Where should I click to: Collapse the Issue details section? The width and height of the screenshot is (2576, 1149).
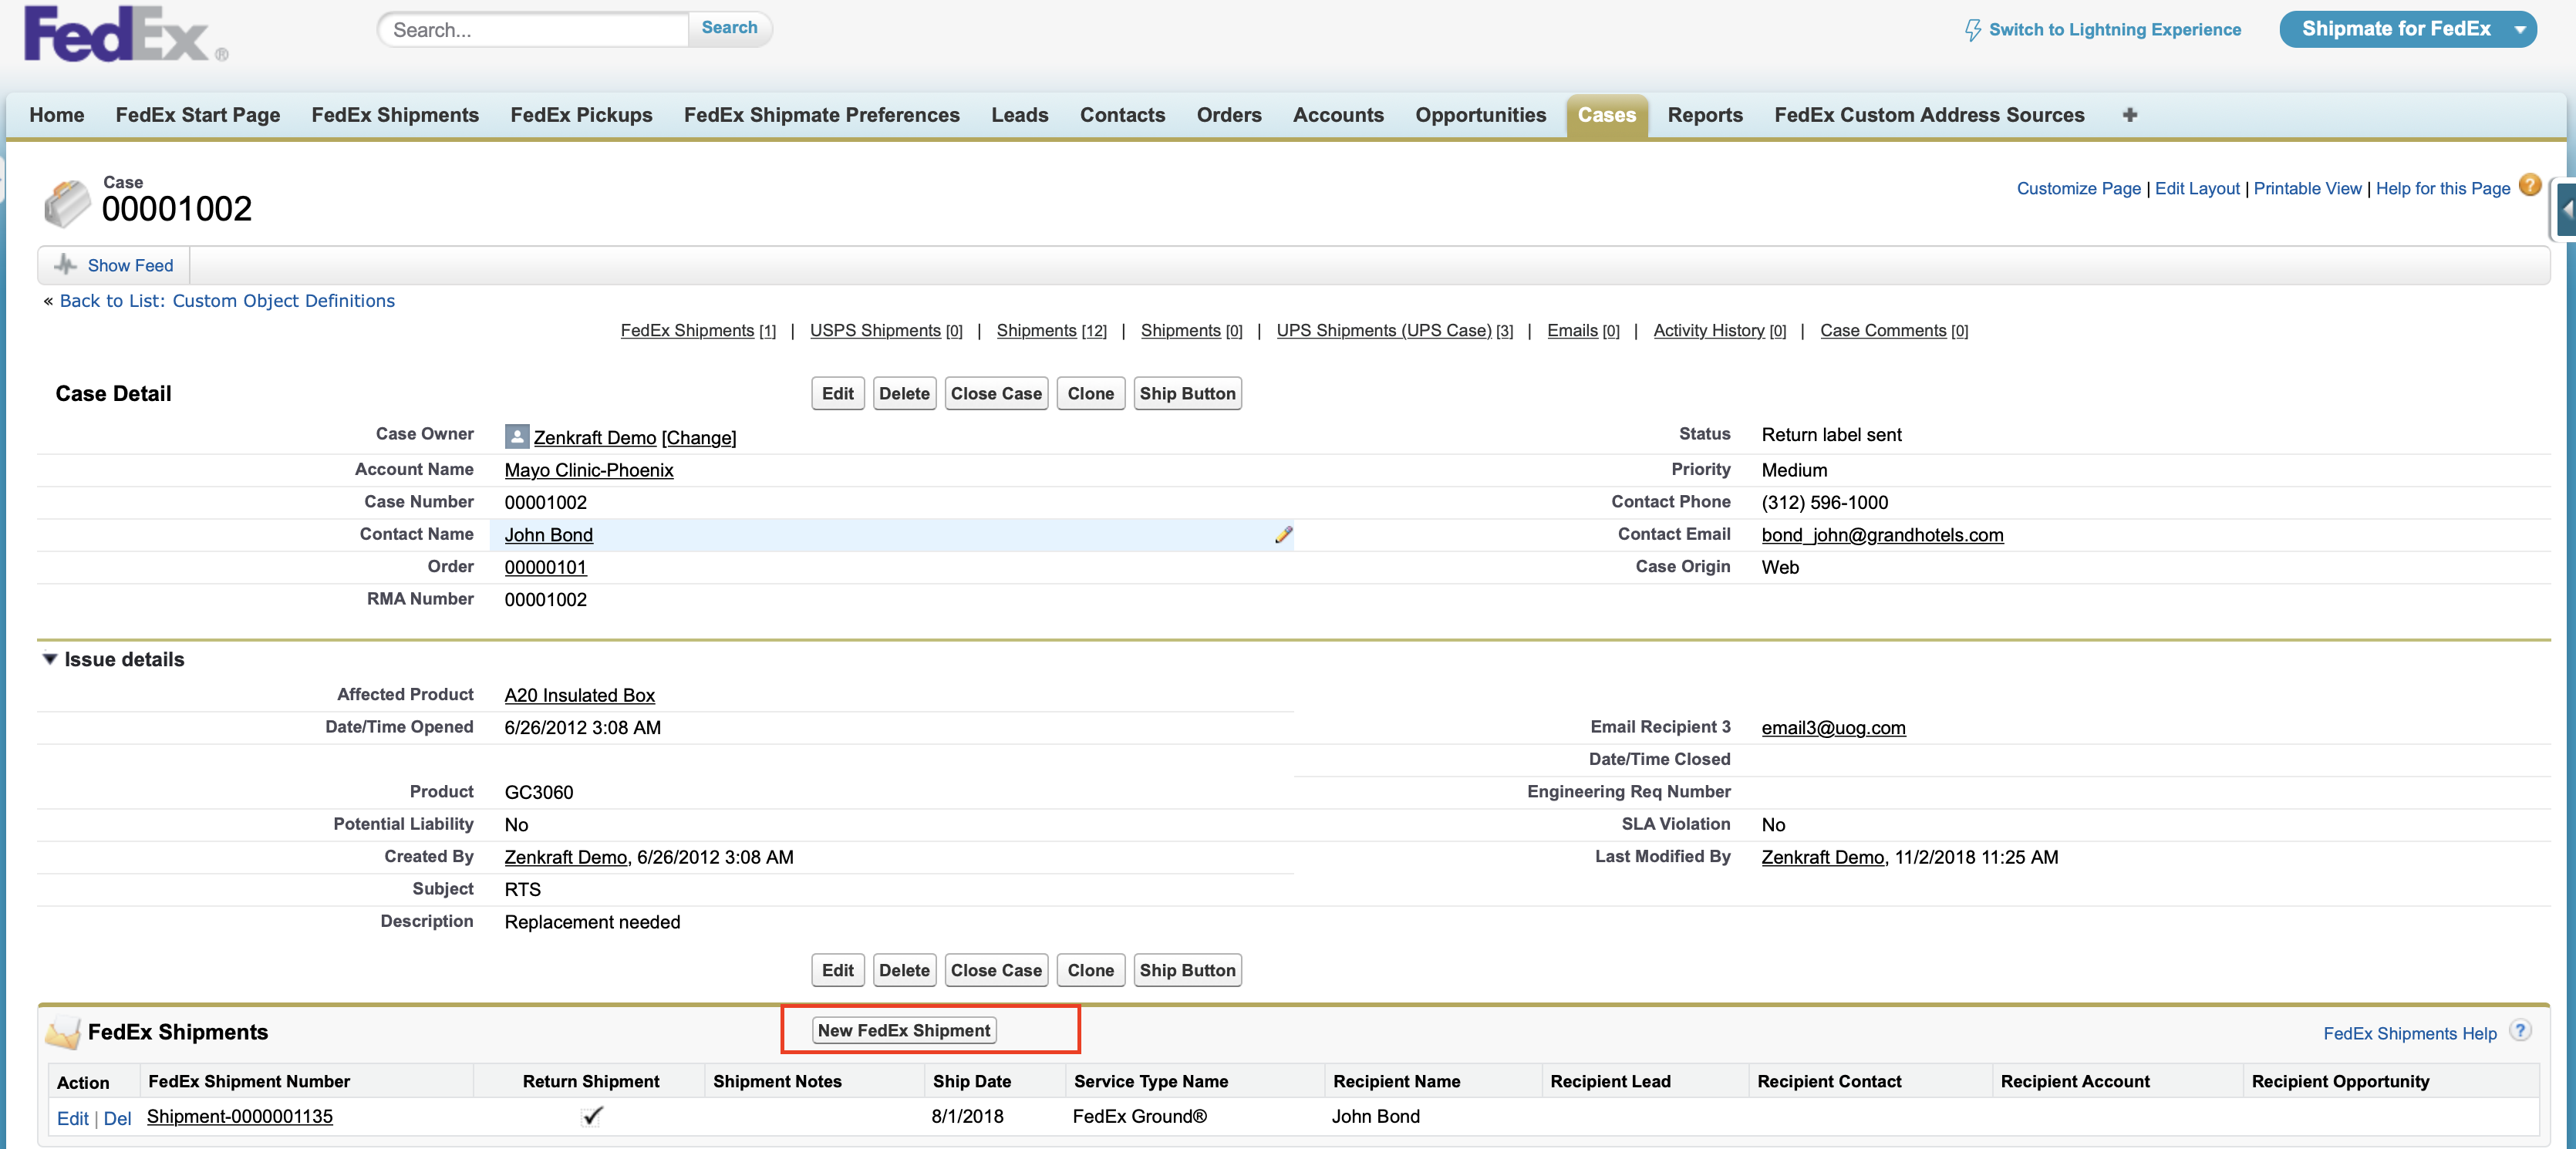[49, 659]
